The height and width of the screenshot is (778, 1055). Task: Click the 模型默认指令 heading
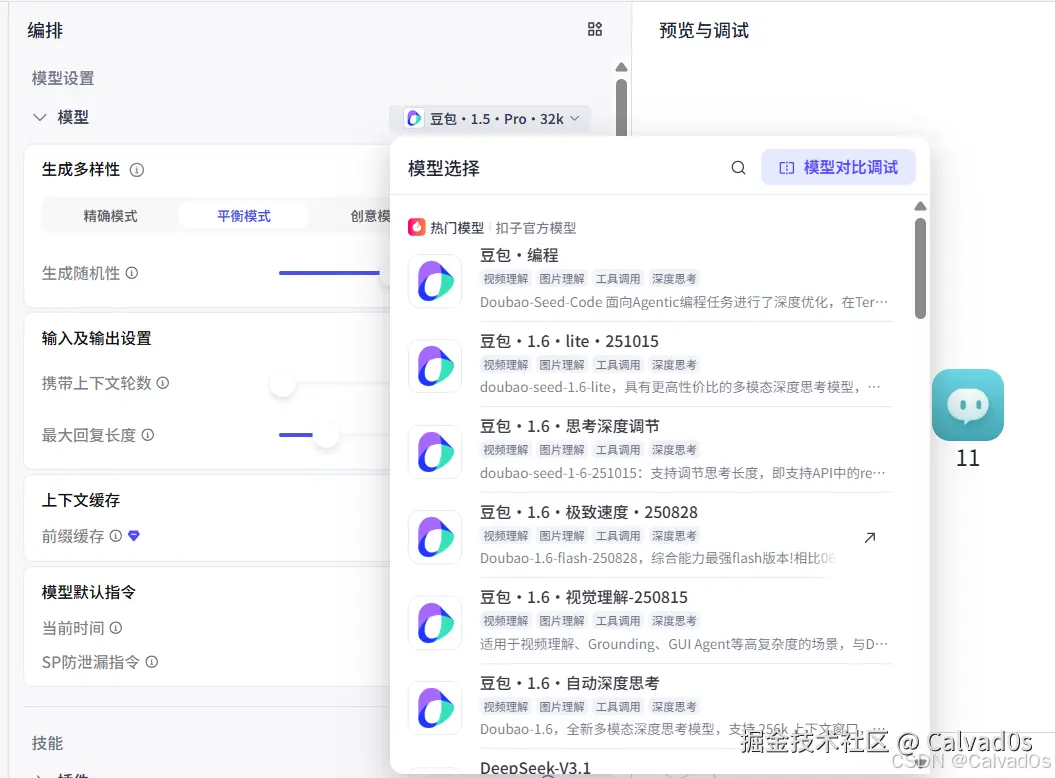coord(89,592)
